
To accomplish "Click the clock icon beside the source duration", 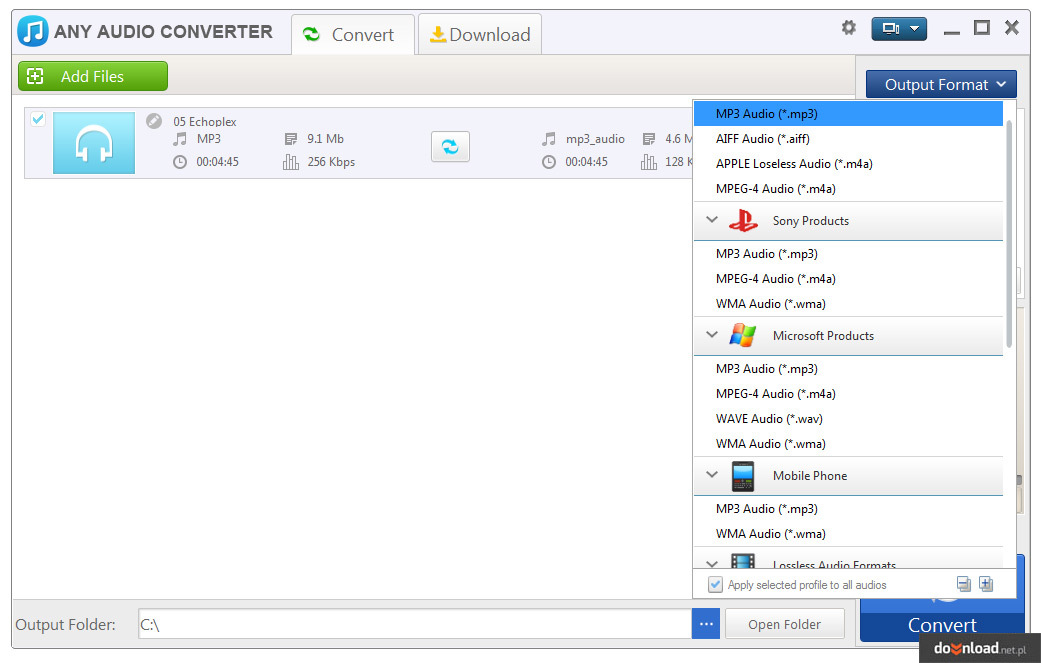I will pos(180,162).
